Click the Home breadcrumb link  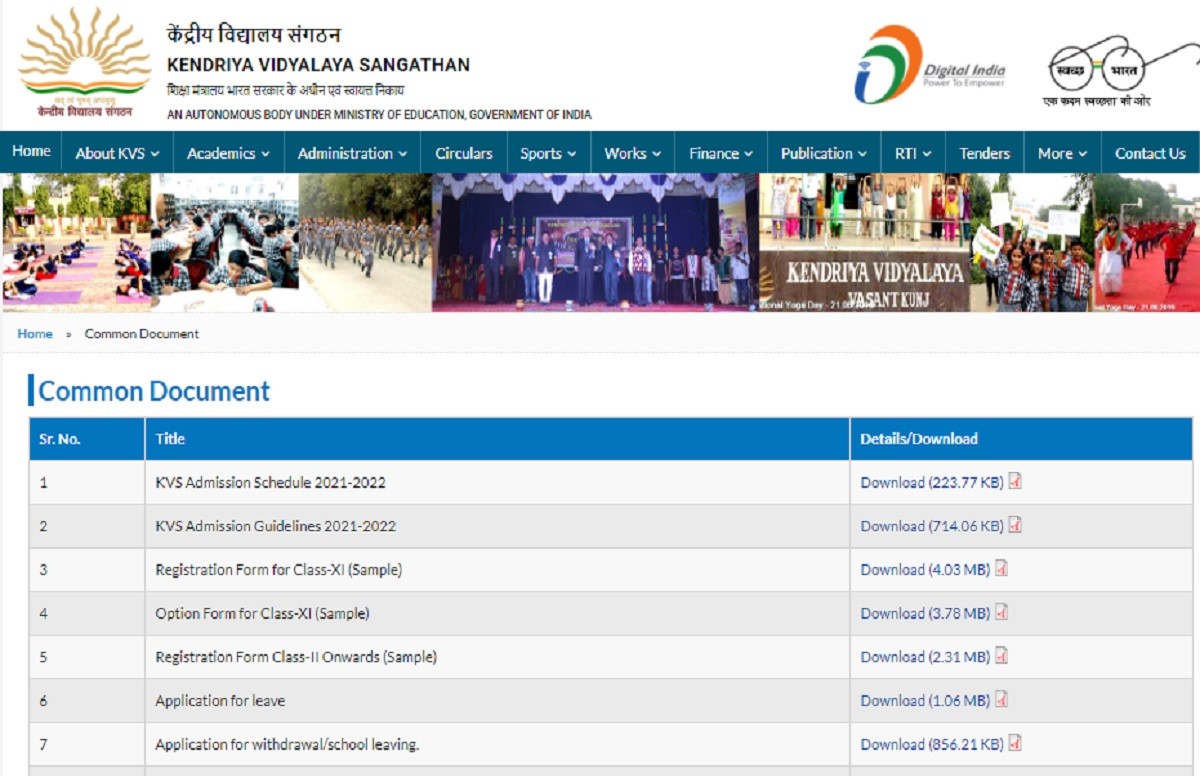click(35, 334)
